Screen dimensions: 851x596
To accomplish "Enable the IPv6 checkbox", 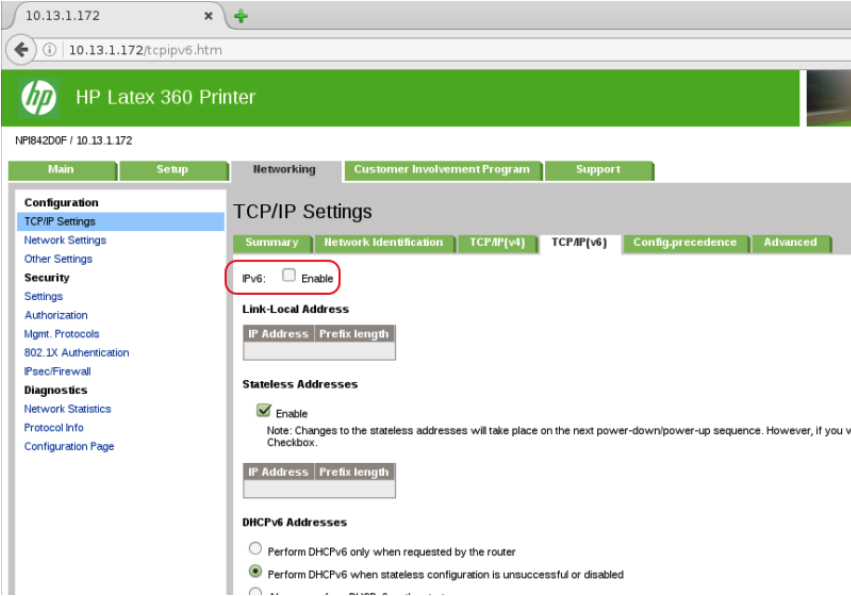I will (289, 276).
